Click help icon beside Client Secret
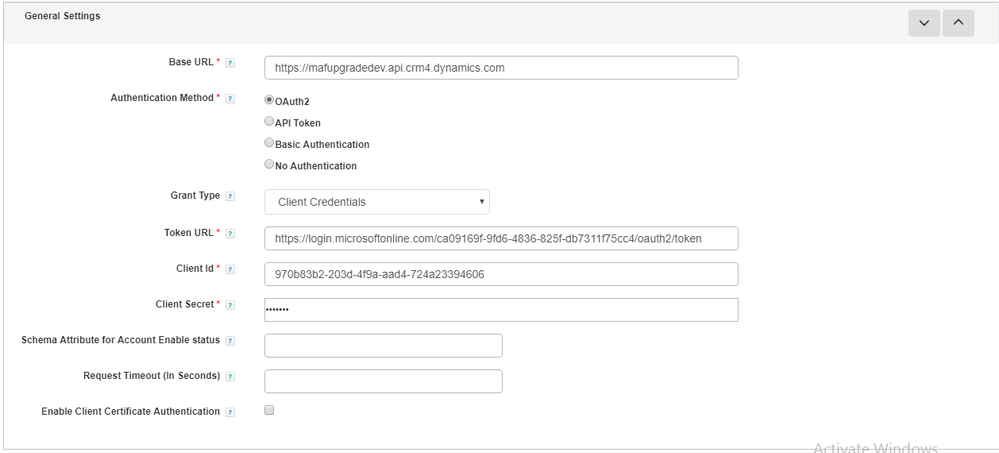Screen dimensions: 999x453 (x=230, y=305)
